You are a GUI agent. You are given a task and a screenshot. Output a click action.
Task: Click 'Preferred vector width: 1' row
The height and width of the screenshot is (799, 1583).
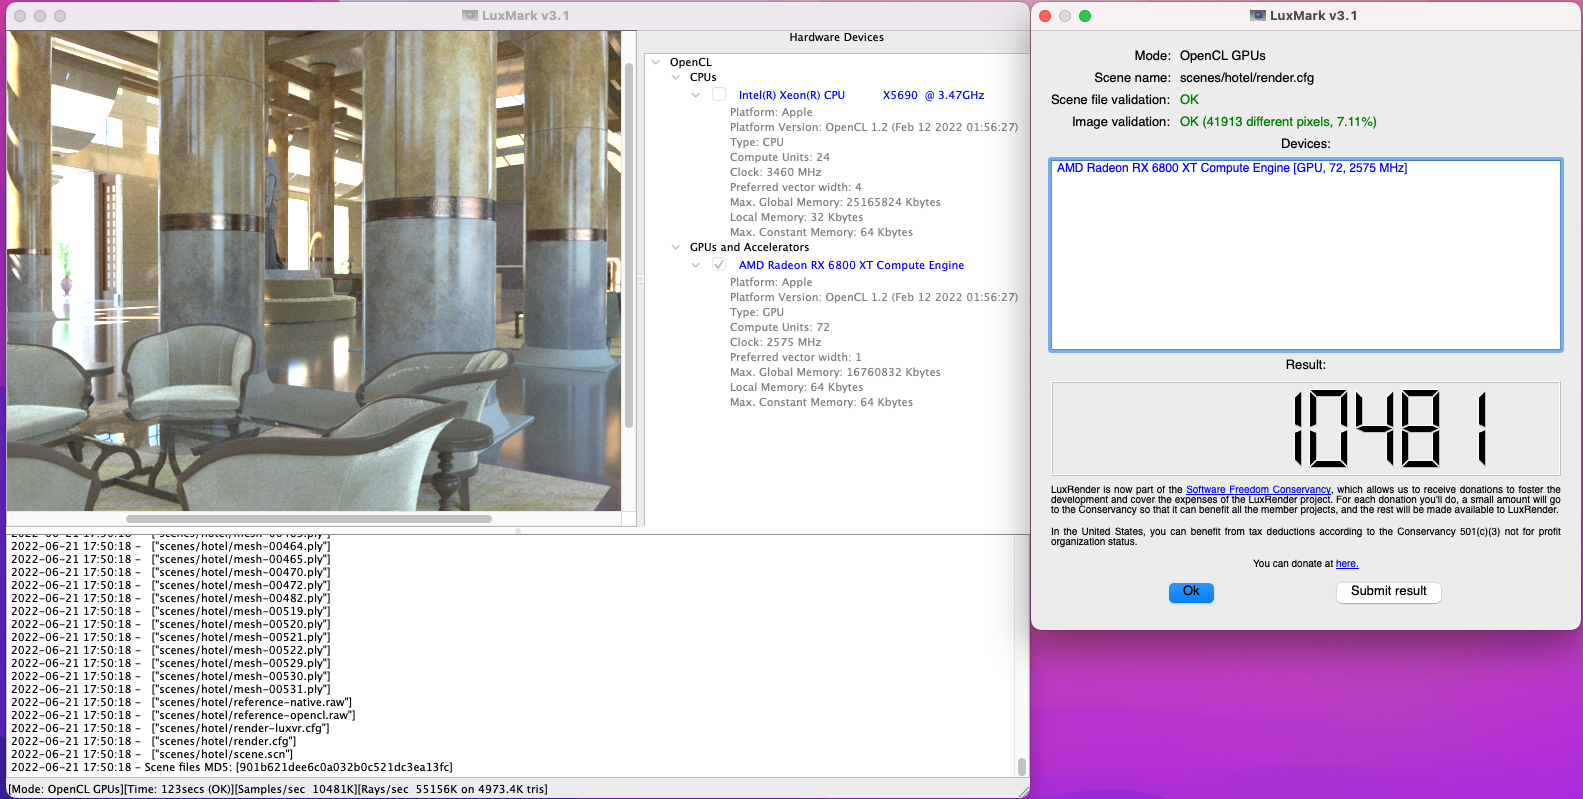tap(796, 357)
